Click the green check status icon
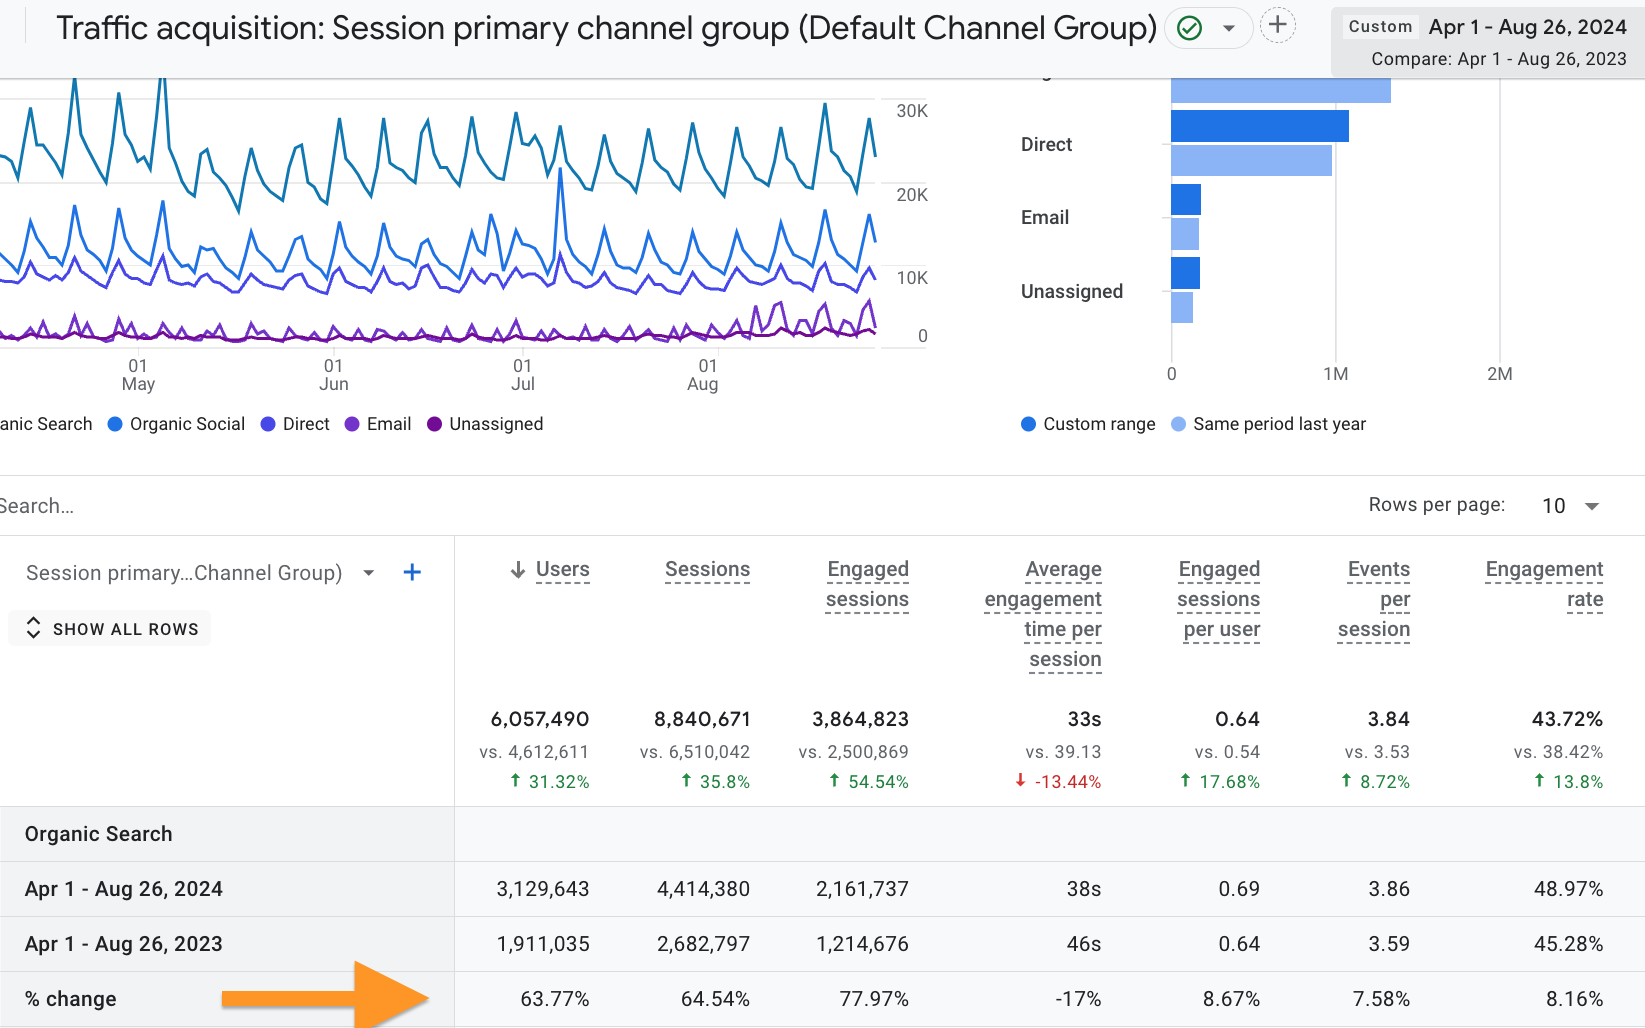 (1189, 28)
